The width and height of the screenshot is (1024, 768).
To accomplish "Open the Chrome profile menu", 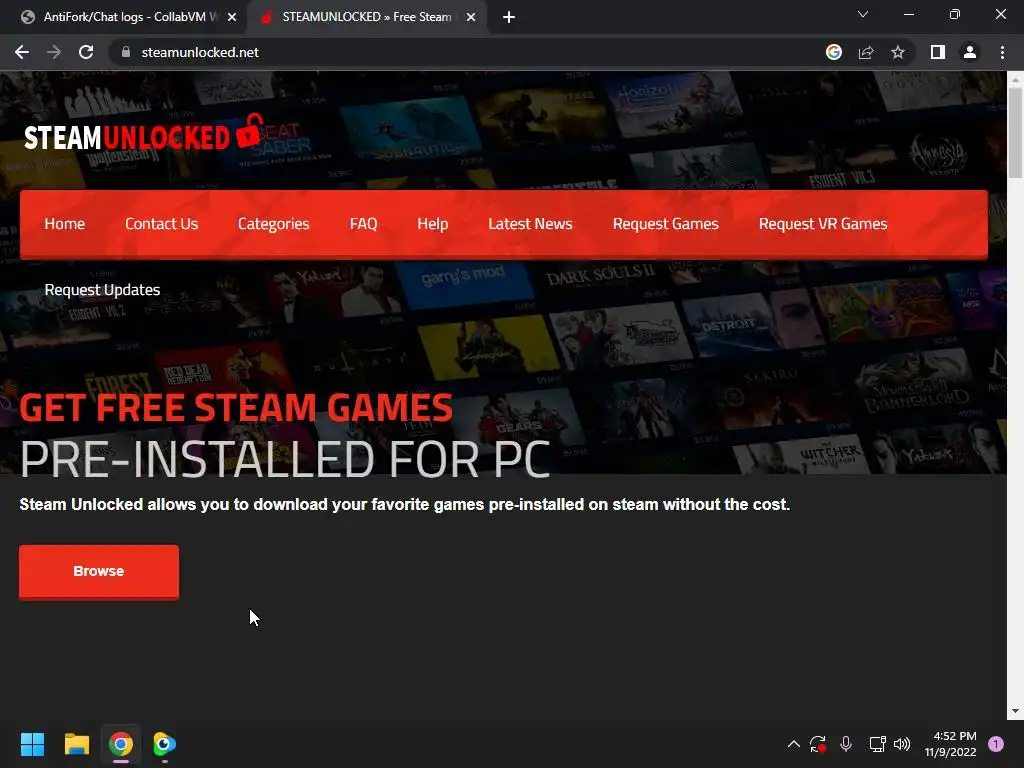I will point(970,52).
